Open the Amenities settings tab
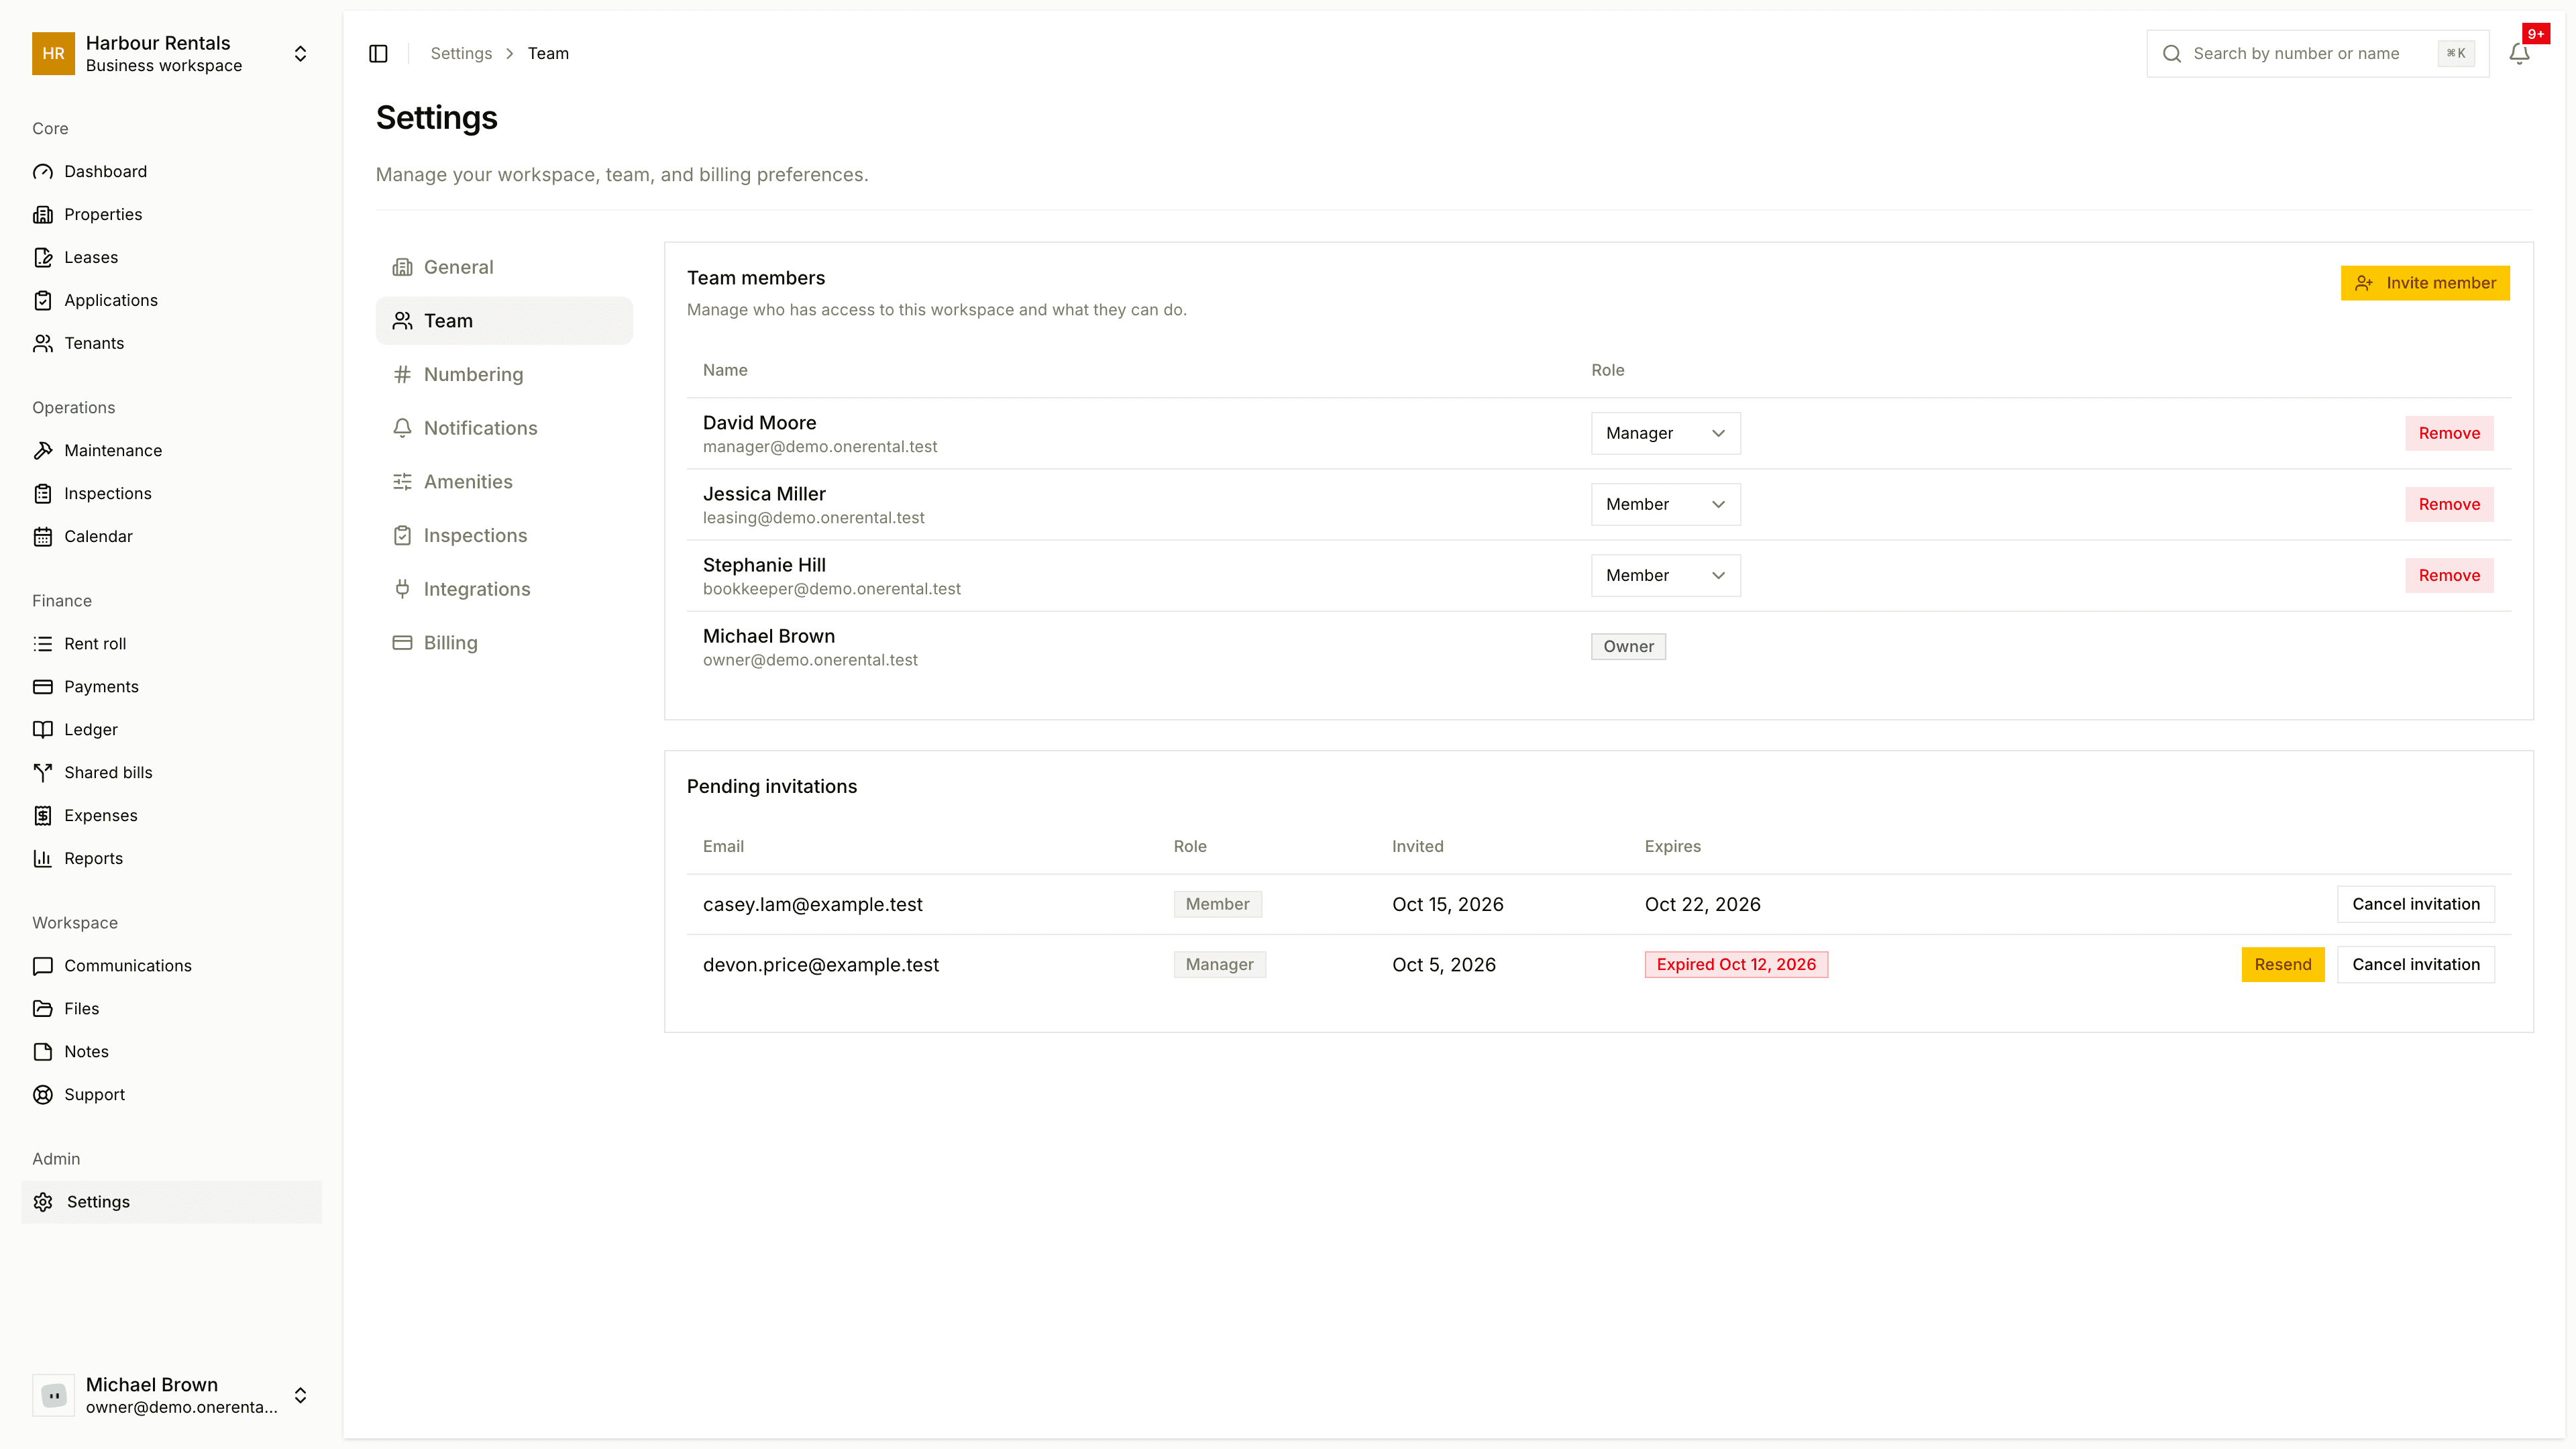2576x1449 pixels. [504, 481]
